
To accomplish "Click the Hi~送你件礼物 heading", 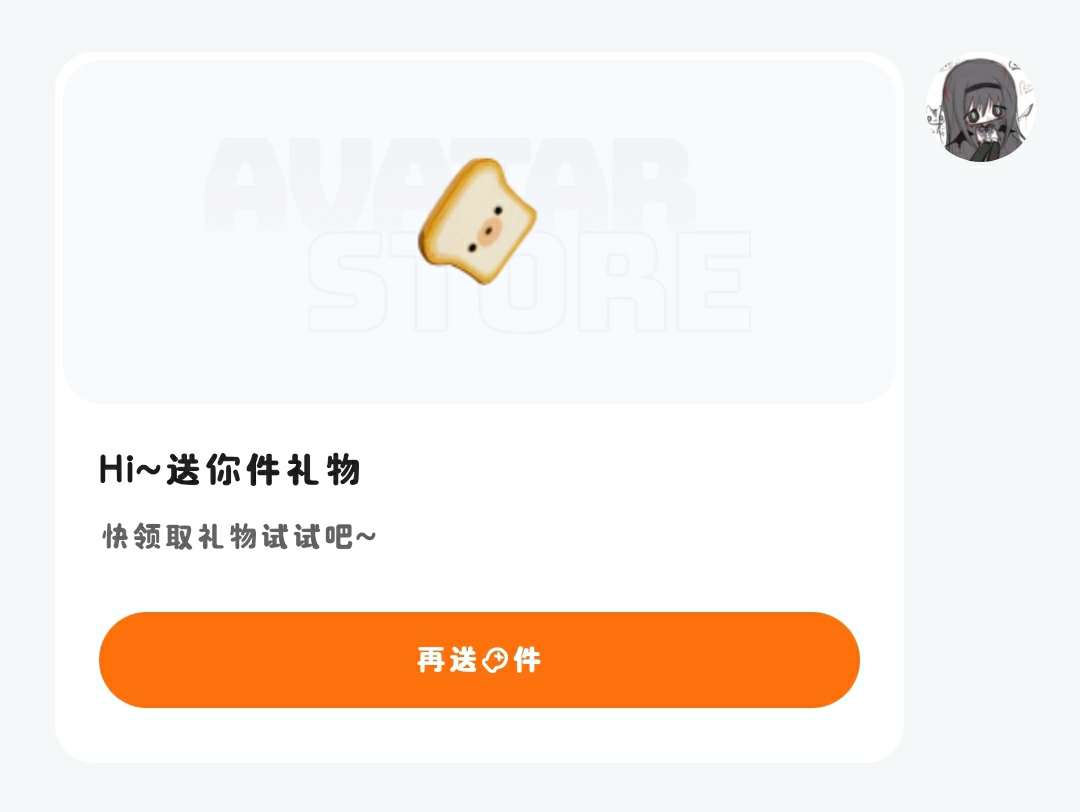I will (x=230, y=470).
